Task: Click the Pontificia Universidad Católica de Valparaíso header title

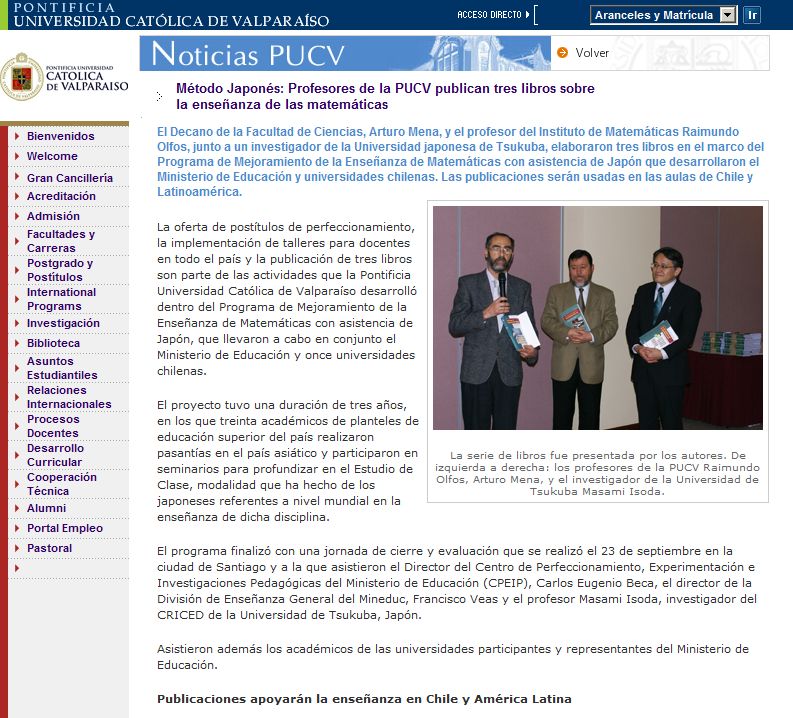Action: pos(171,15)
